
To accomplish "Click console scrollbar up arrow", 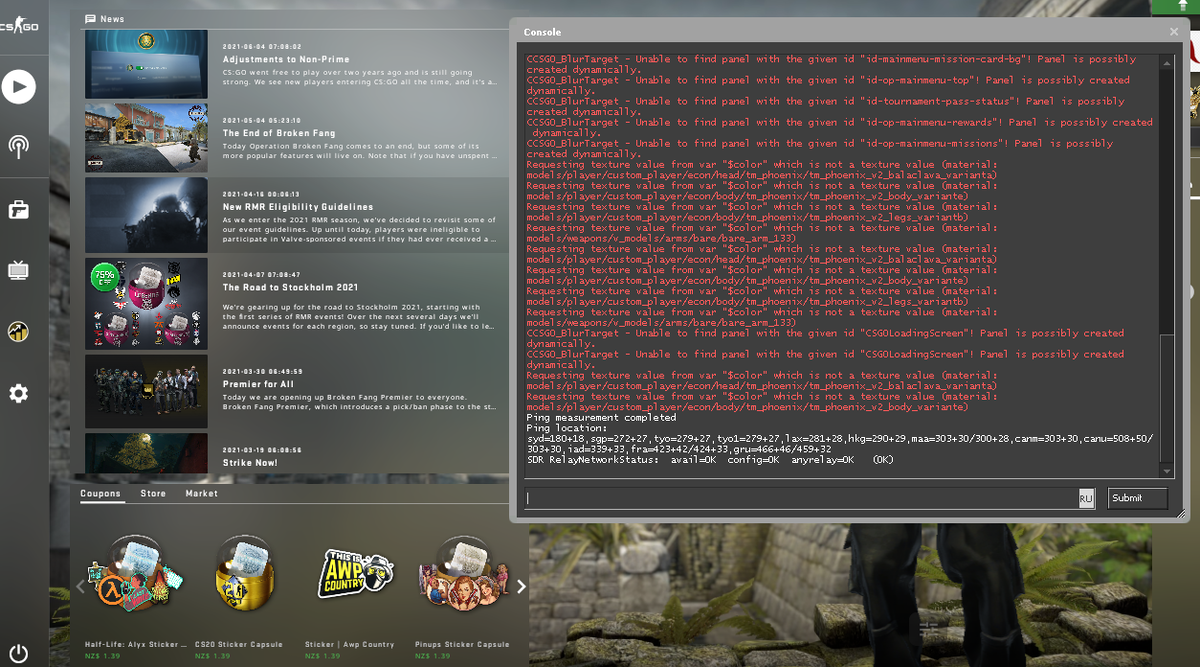I will click(1167, 61).
